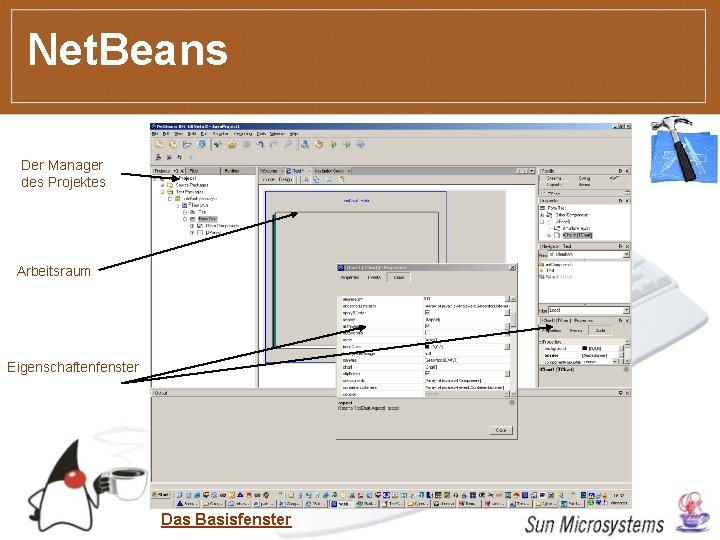Screen dimensions: 720x540
Task: Open Navigator view dropdown
Action: pos(626,254)
